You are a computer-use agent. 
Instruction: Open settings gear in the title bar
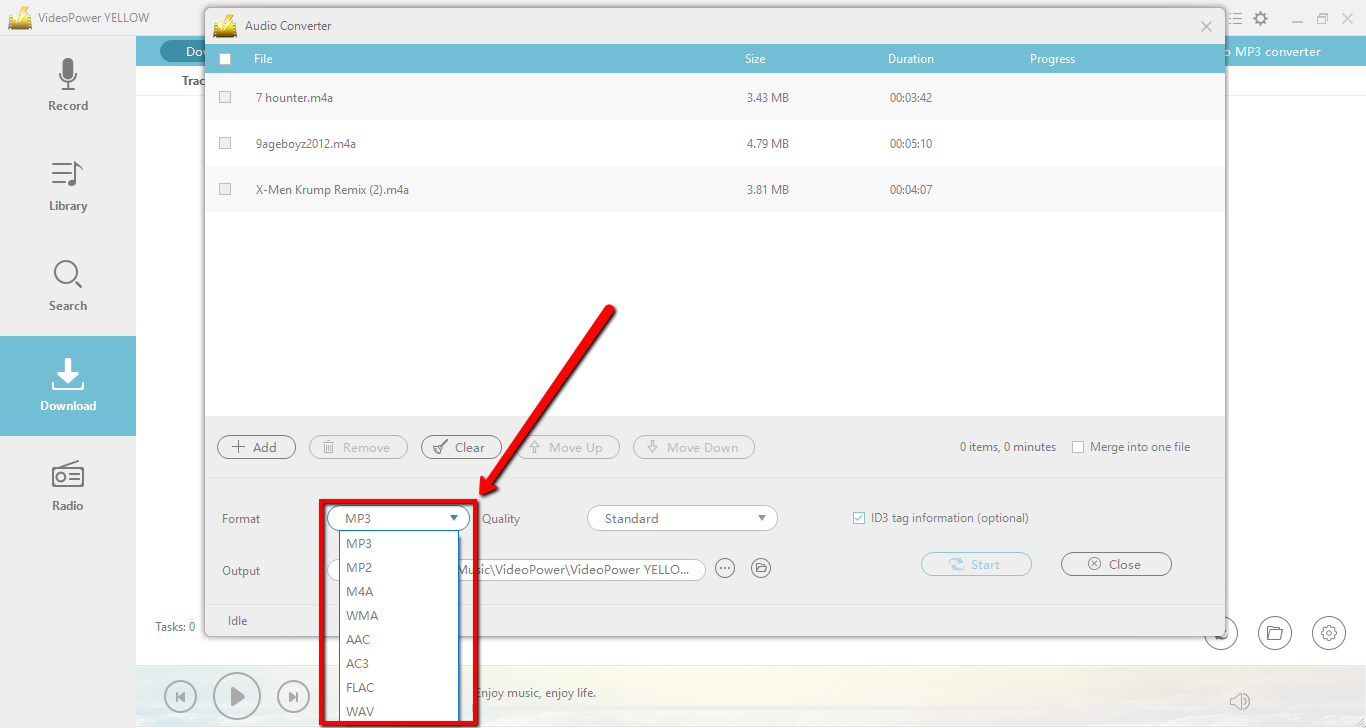coord(1259,17)
